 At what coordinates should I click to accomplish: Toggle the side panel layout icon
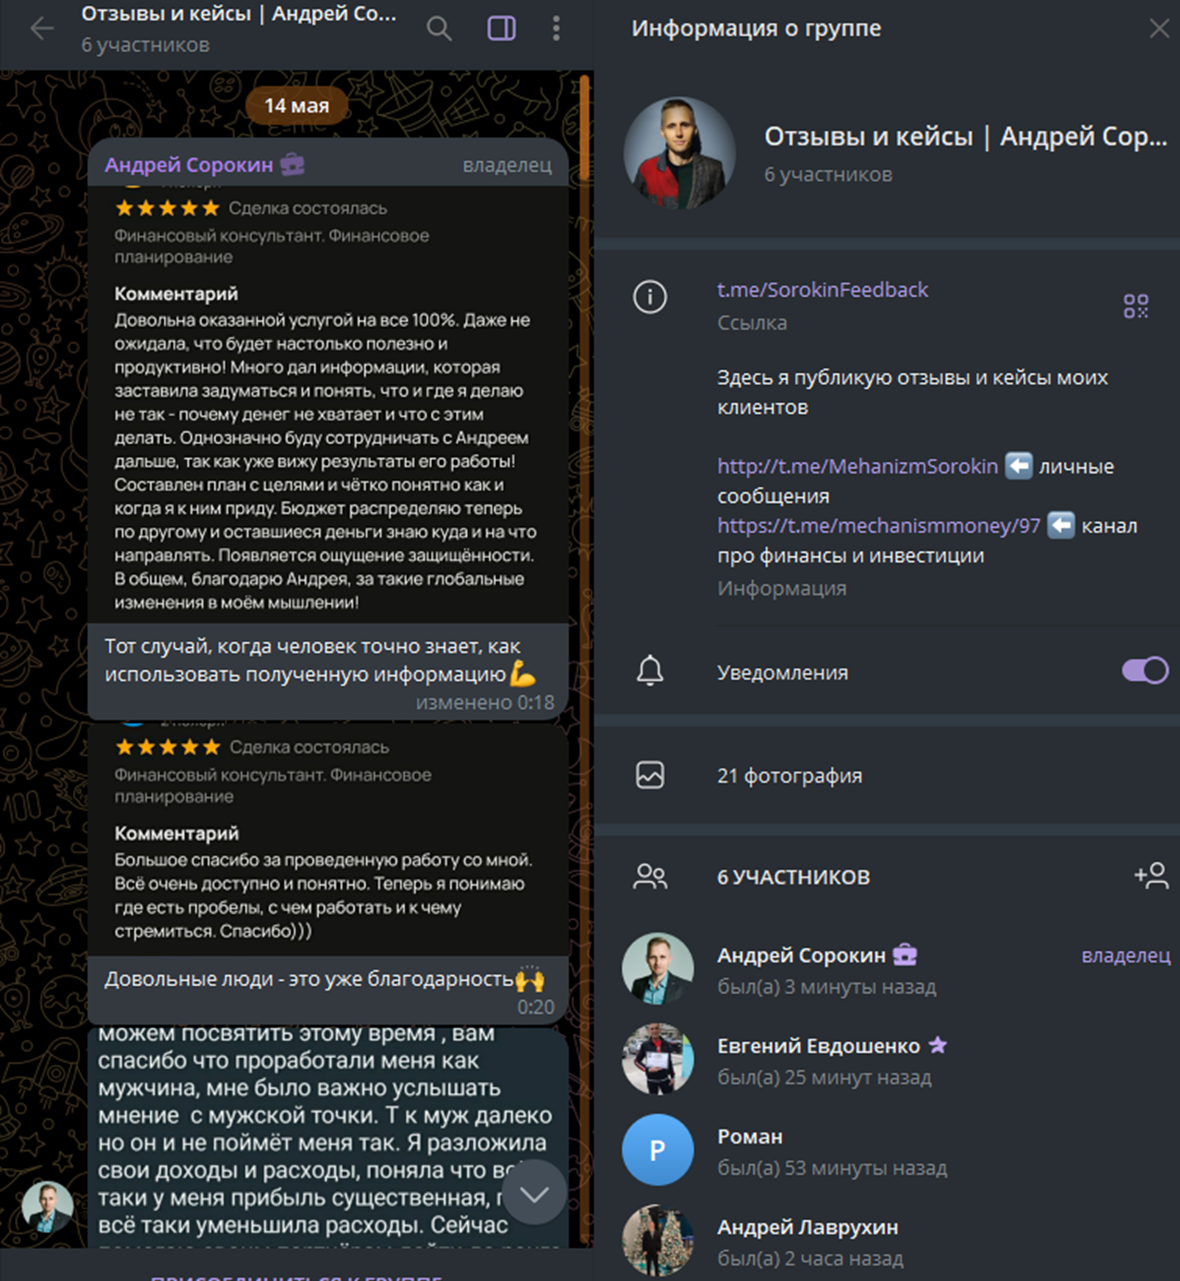pyautogui.click(x=501, y=29)
